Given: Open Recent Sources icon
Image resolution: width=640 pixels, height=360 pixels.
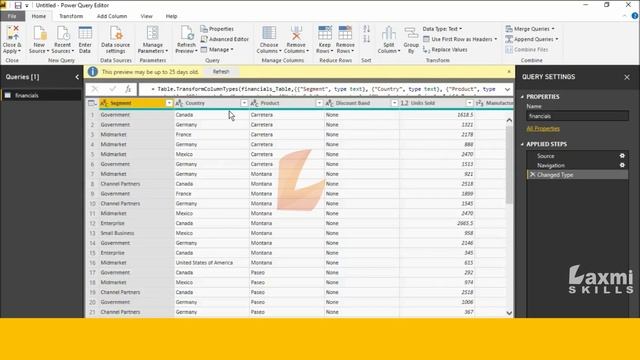Looking at the screenshot, I should pos(63,33).
